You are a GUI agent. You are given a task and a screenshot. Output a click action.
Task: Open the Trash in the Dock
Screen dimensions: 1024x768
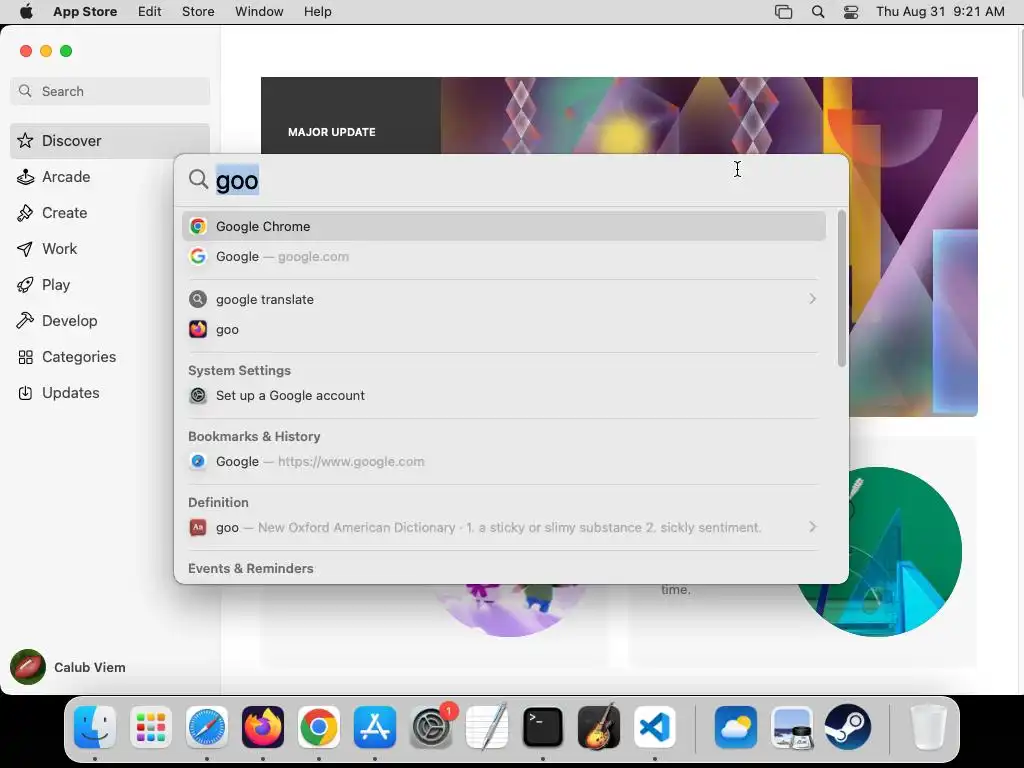pyautogui.click(x=928, y=727)
